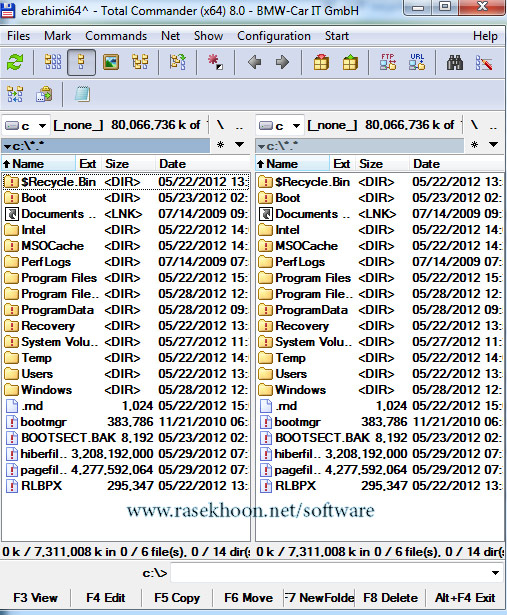Image resolution: width=507 pixels, height=615 pixels.
Task: Click the Reread source refresh icon
Action: [x=15, y=62]
